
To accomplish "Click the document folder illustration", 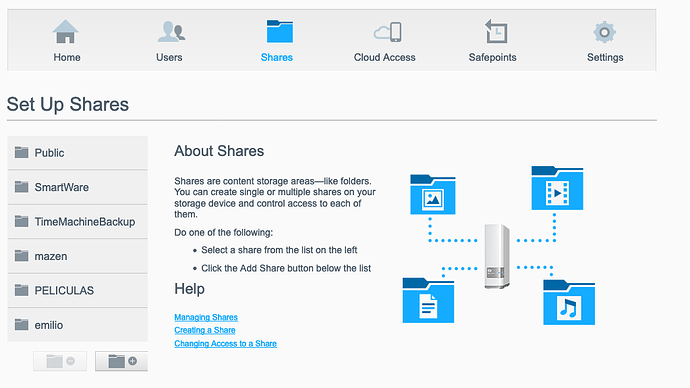I will 428,300.
